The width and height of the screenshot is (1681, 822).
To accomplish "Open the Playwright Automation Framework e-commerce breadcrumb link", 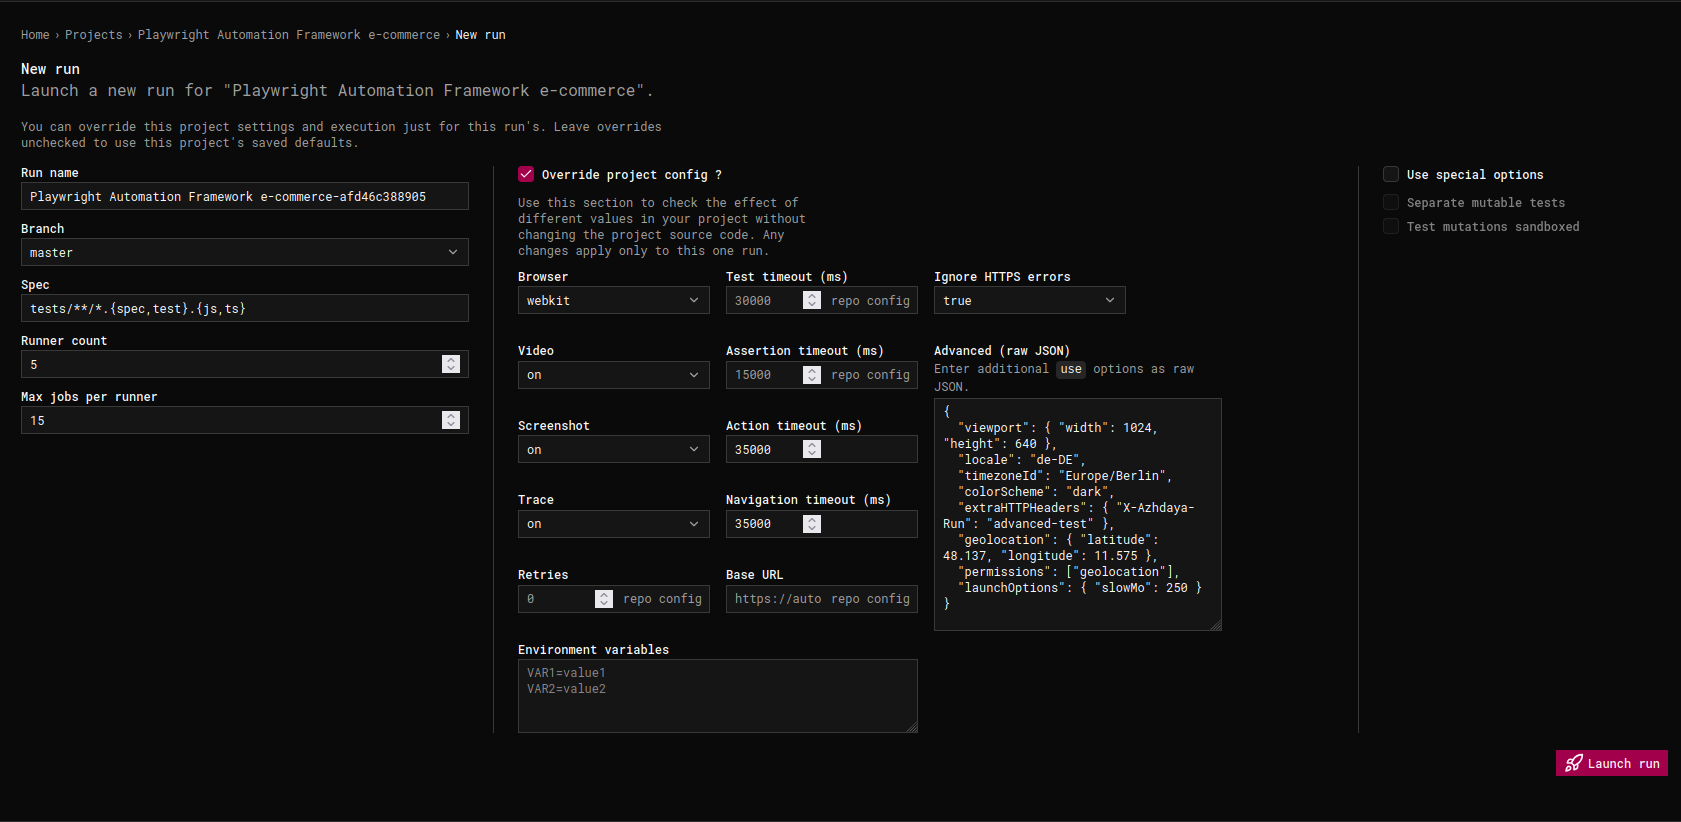I will point(289,35).
